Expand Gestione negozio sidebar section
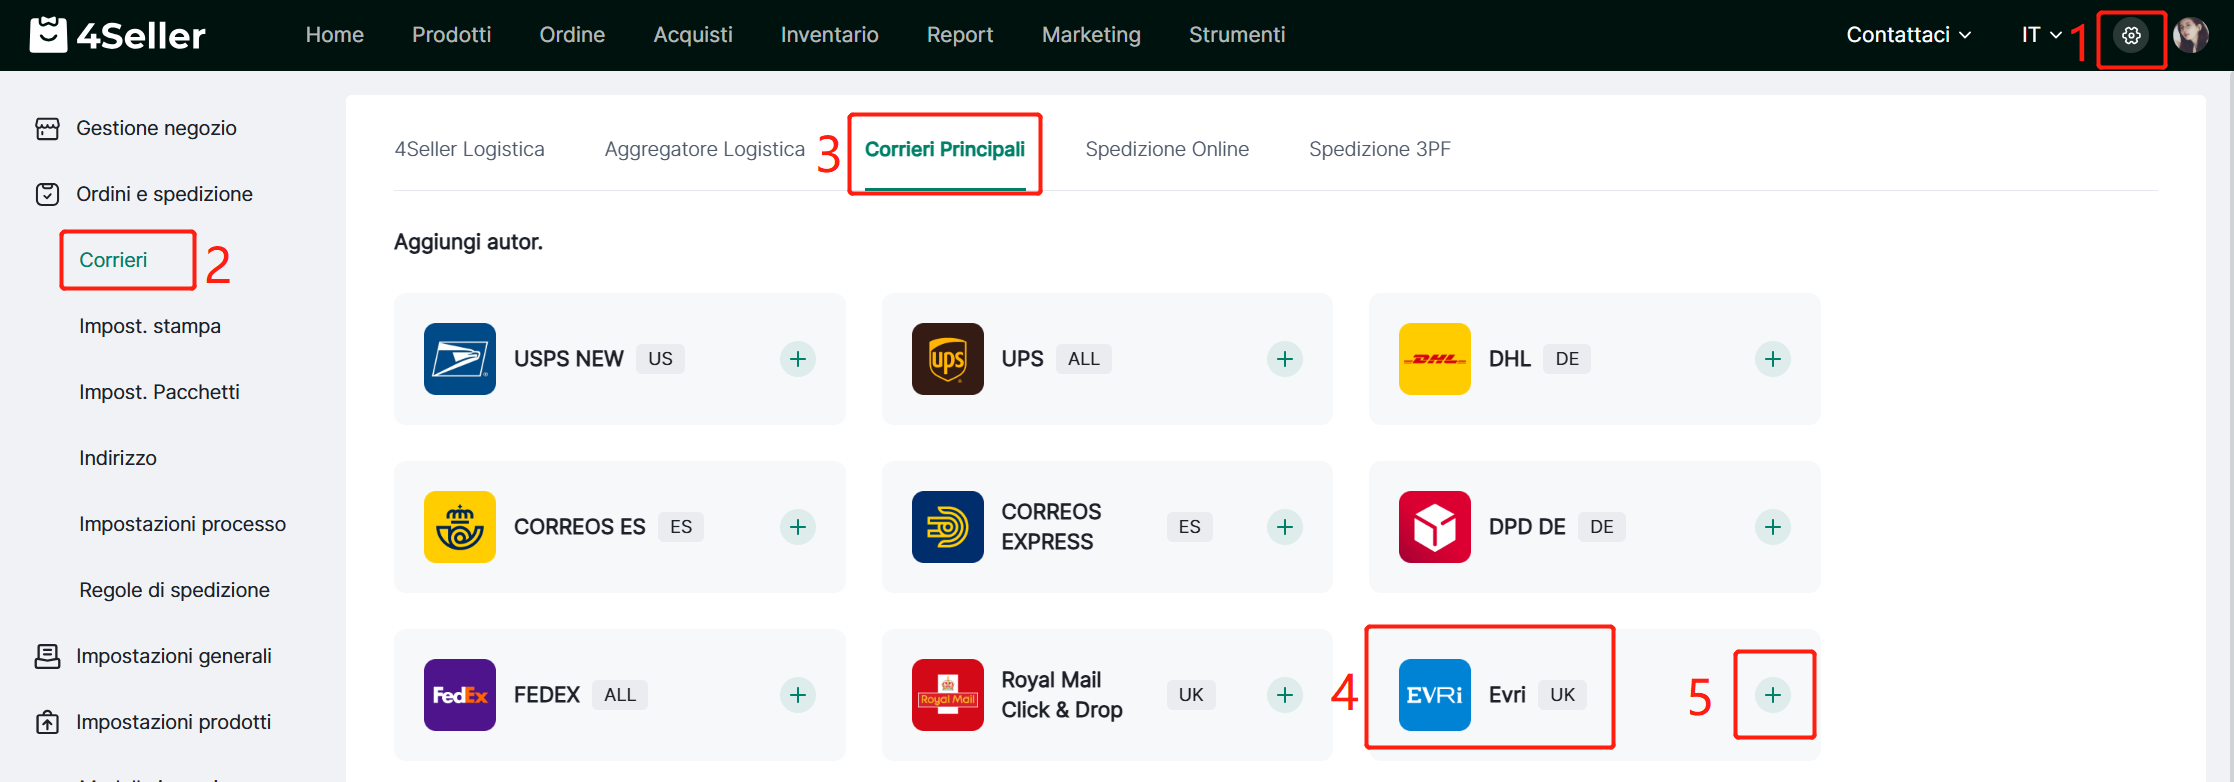This screenshot has width=2234, height=782. [156, 128]
